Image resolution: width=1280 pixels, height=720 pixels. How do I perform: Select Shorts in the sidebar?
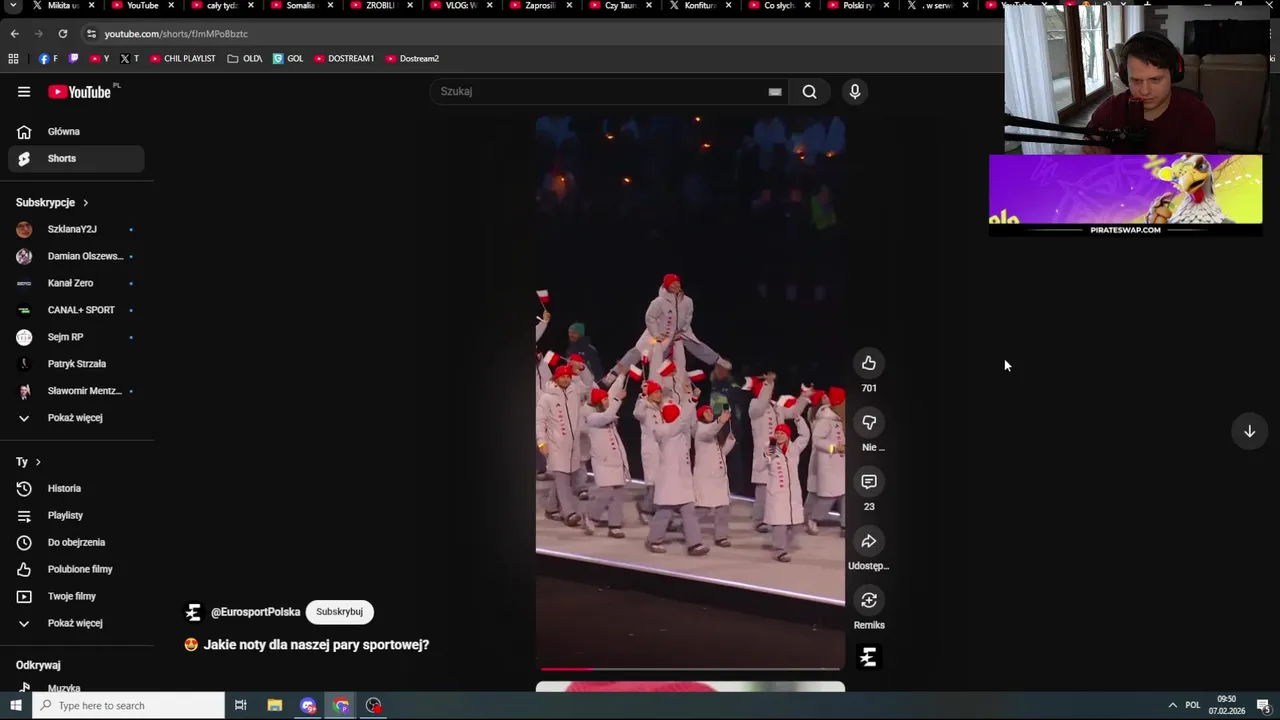point(76,158)
